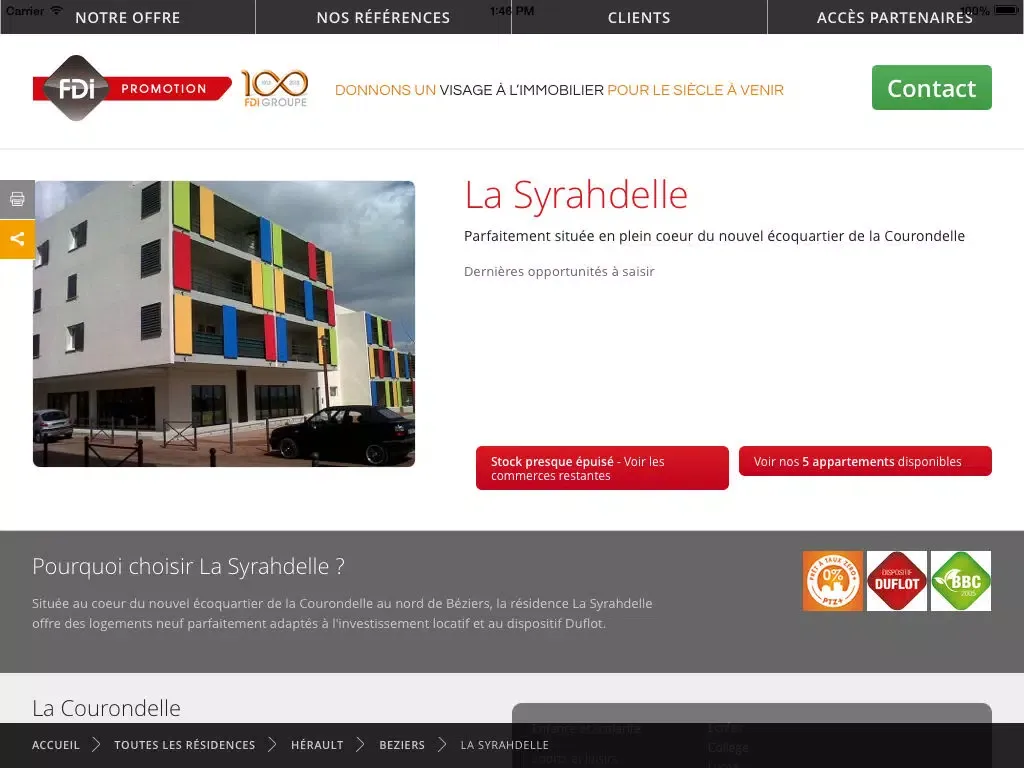Click the green Contact button

tap(931, 88)
